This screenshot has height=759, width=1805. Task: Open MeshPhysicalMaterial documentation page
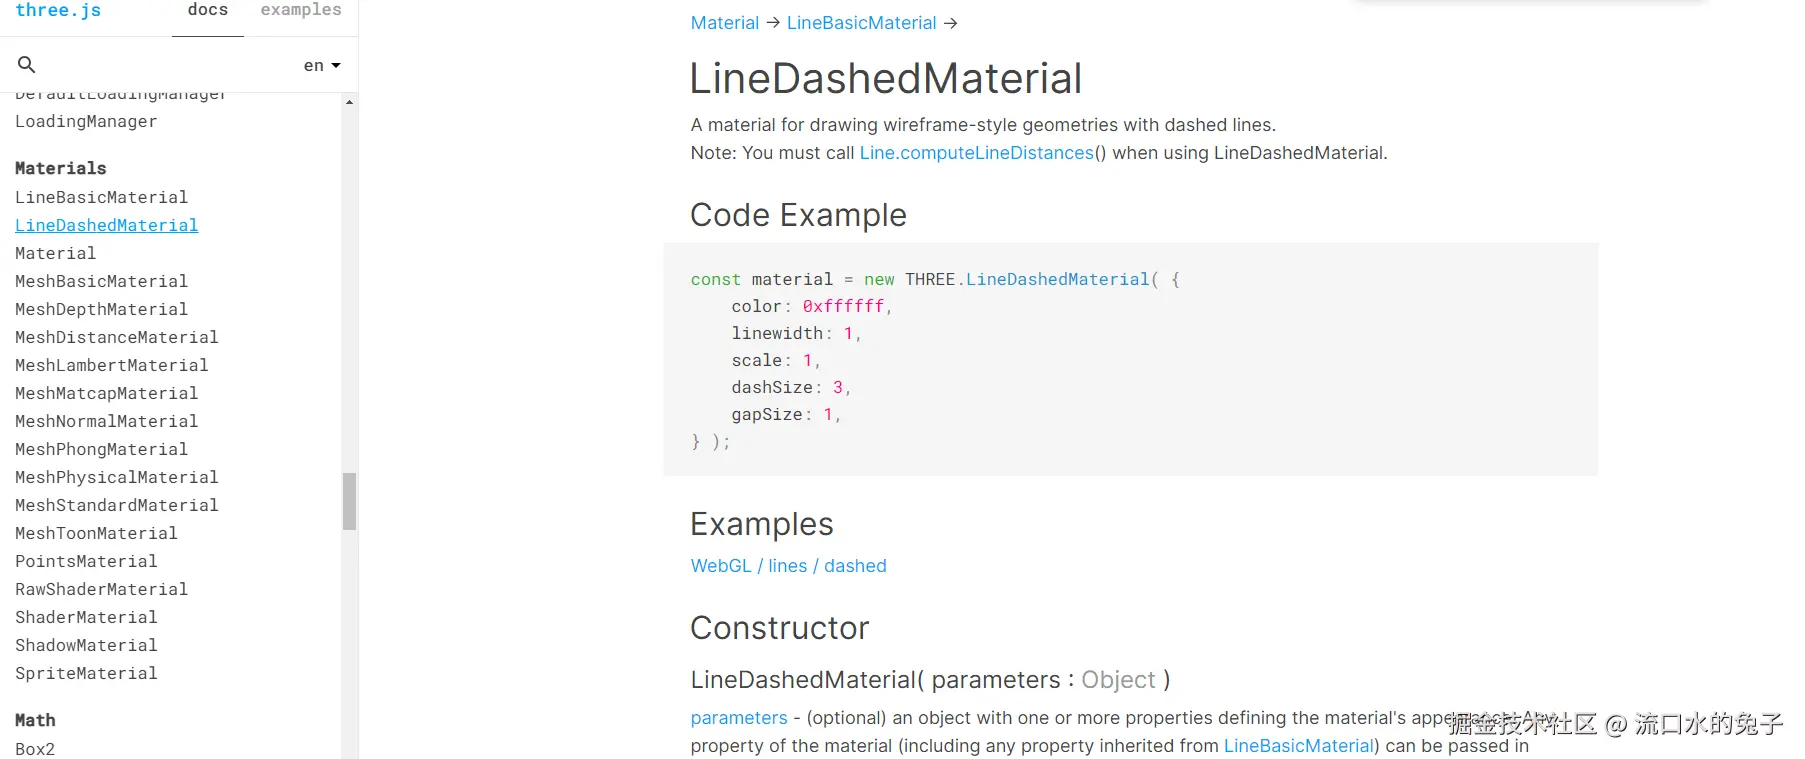pyautogui.click(x=116, y=477)
